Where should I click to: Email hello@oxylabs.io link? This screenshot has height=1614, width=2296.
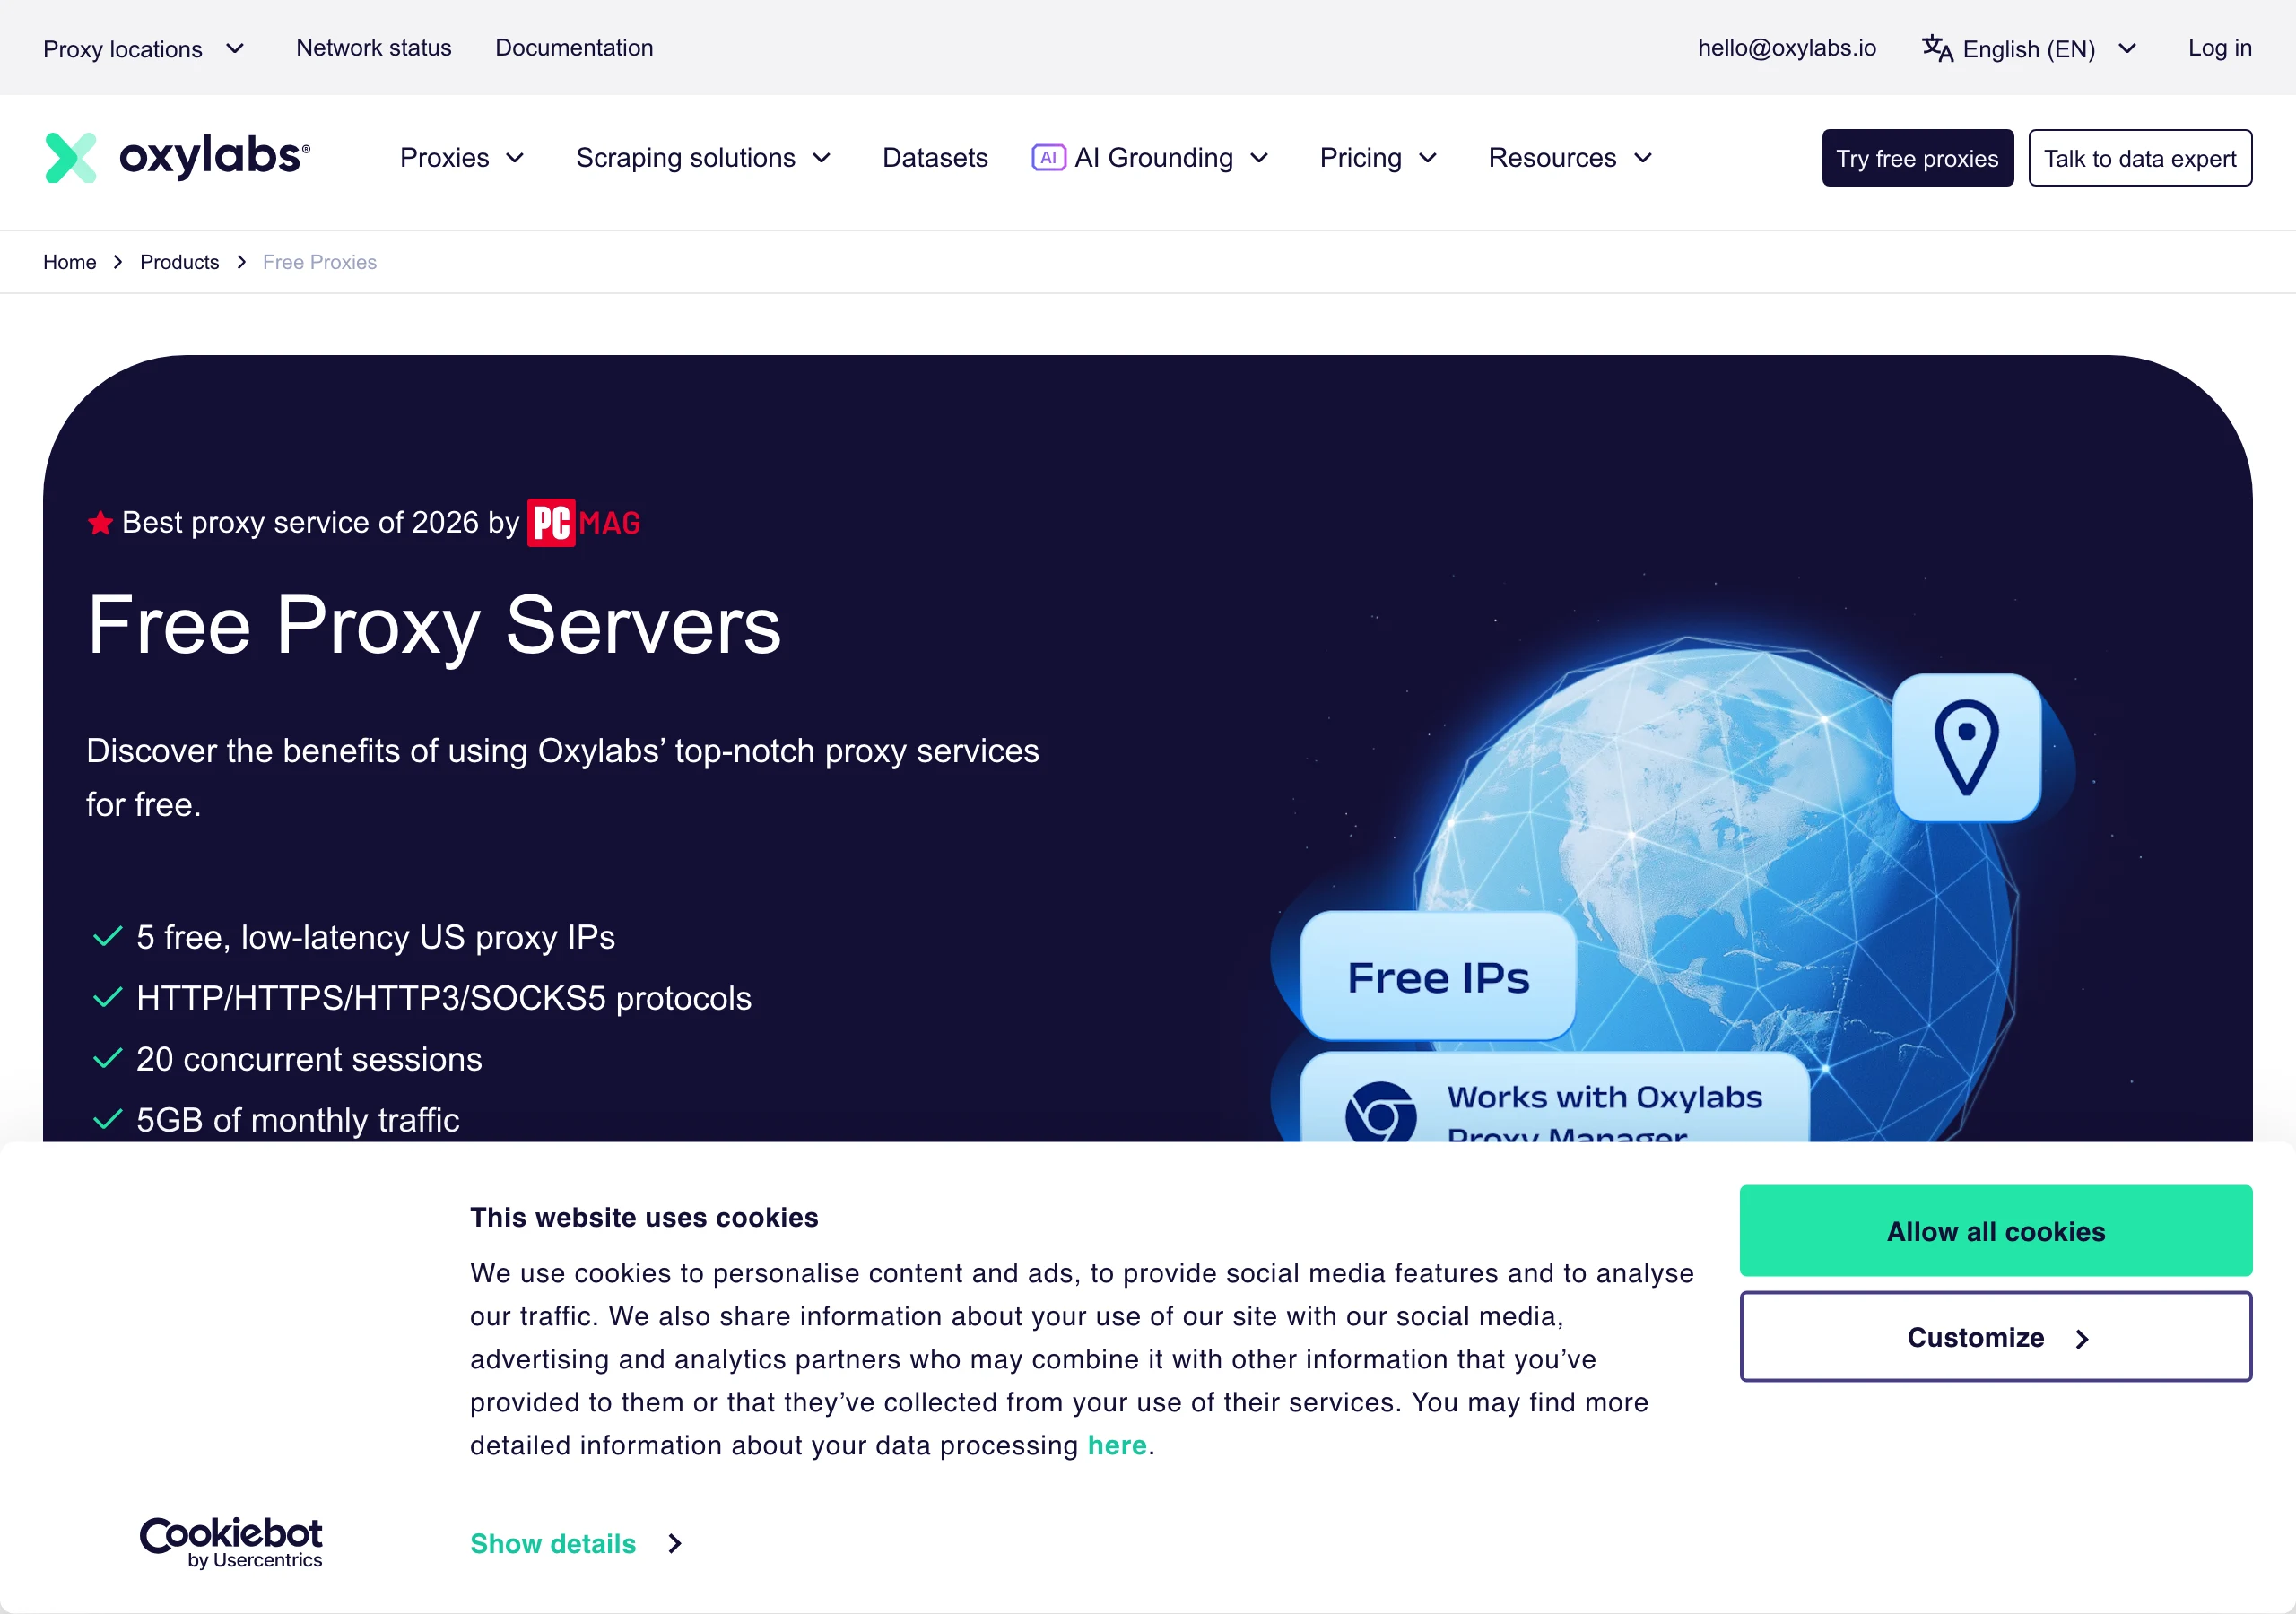tap(1787, 47)
